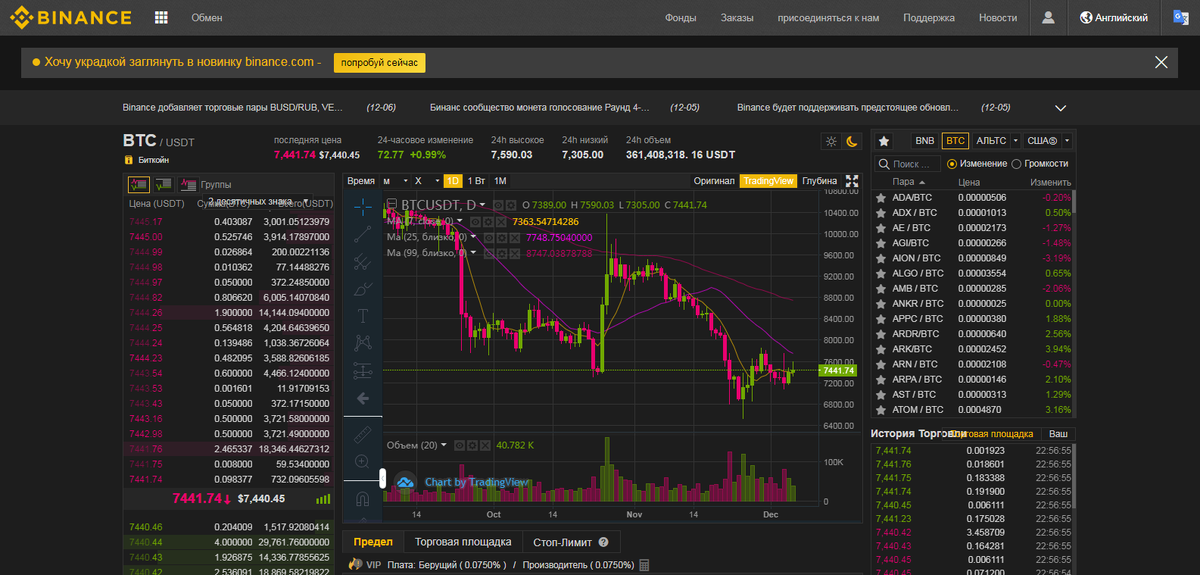Screen dimensions: 1200x575
Task: Toggle chart fullscreen mode
Action: [x=852, y=181]
